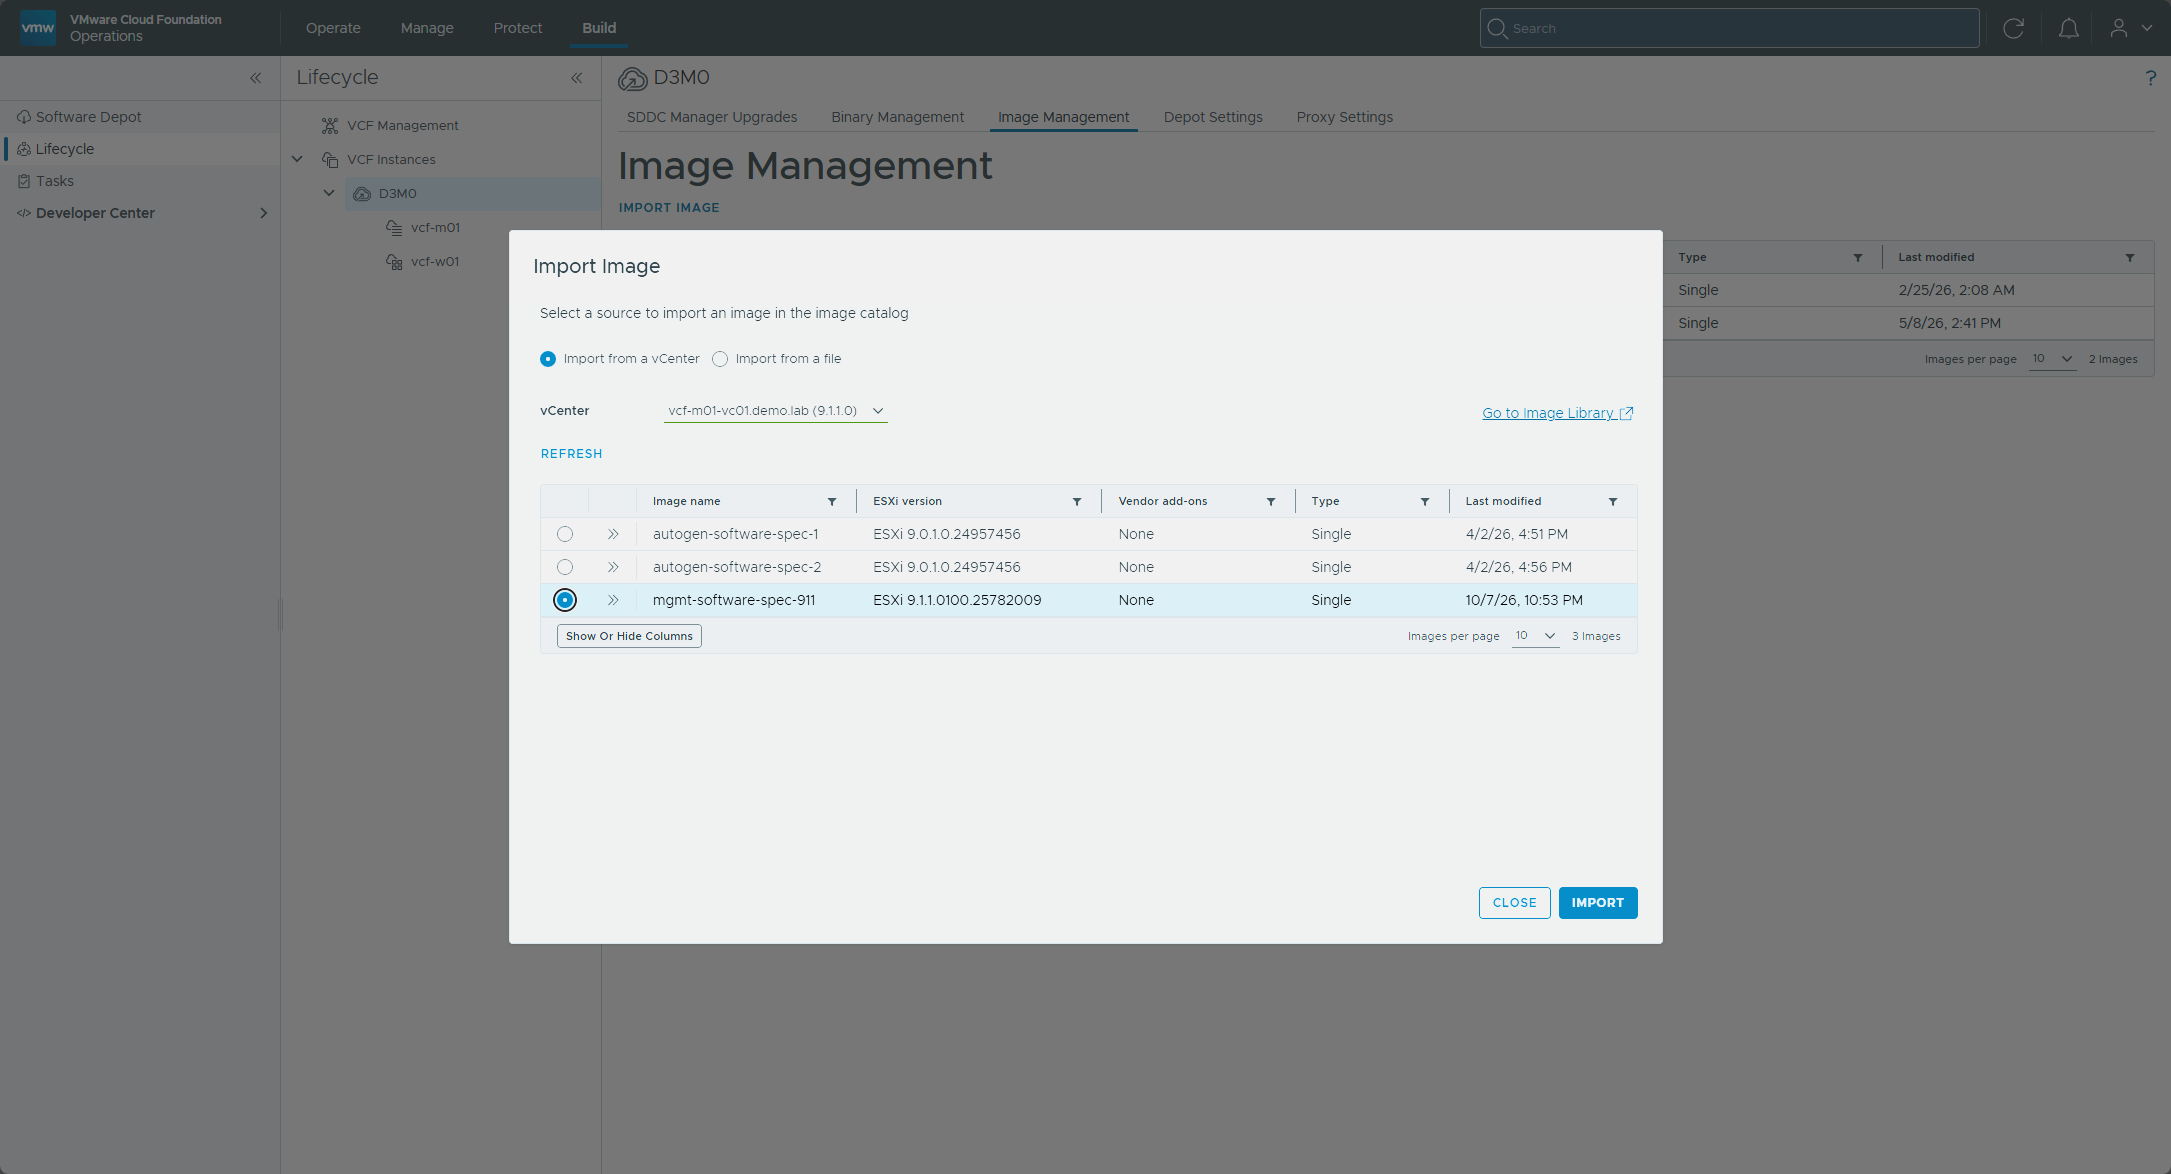Expand details for mgmt-software-spec-911 row

click(x=613, y=600)
